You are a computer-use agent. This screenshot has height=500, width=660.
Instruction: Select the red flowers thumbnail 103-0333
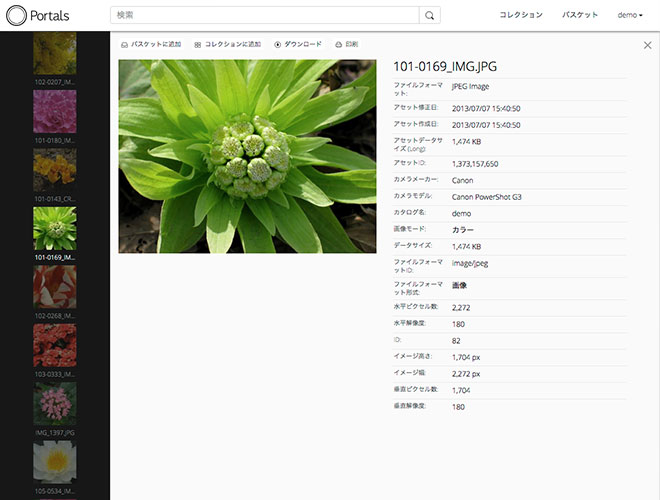tap(55, 346)
